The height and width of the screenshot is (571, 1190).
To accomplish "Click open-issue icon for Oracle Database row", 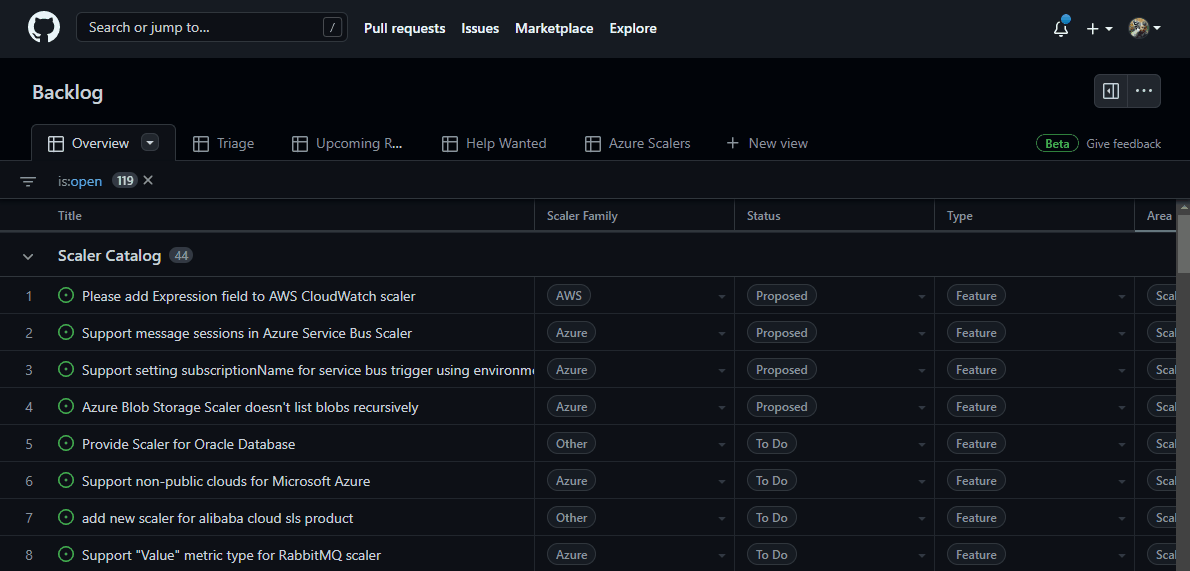I will tap(66, 443).
